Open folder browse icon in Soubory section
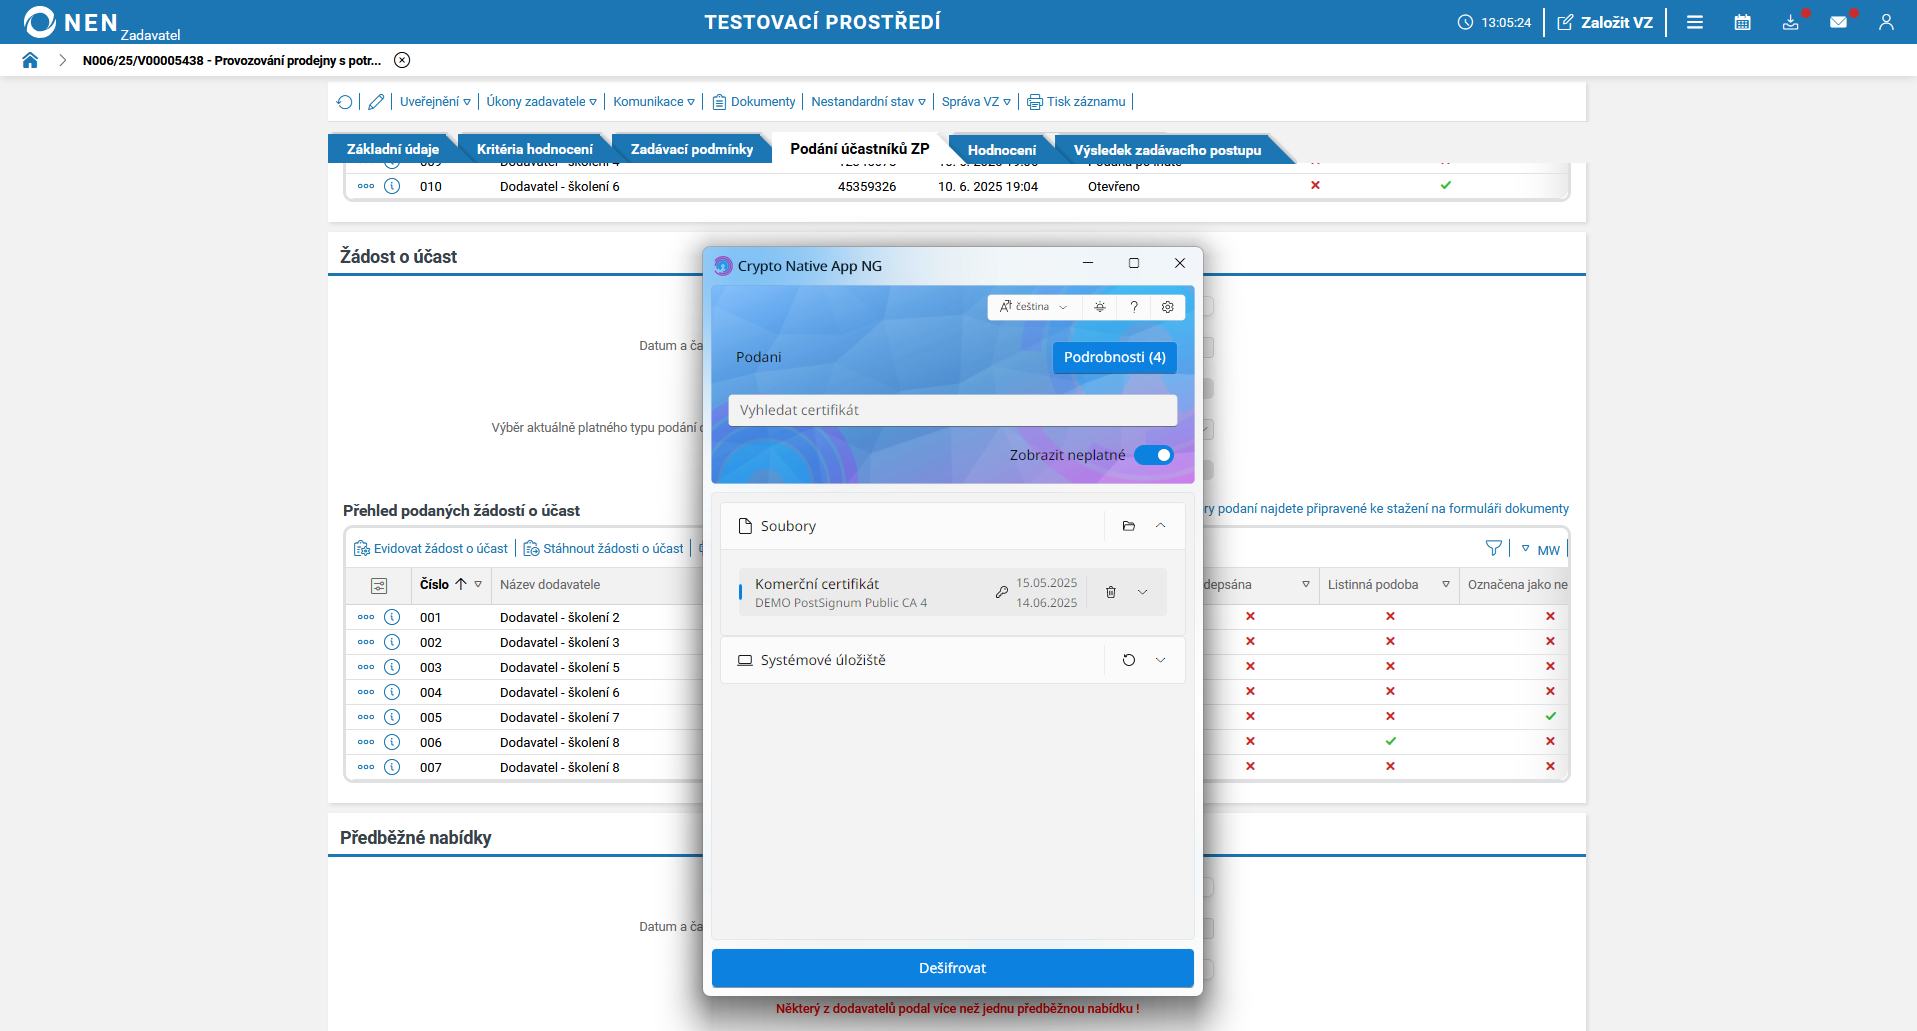1917x1031 pixels. pyautogui.click(x=1129, y=526)
